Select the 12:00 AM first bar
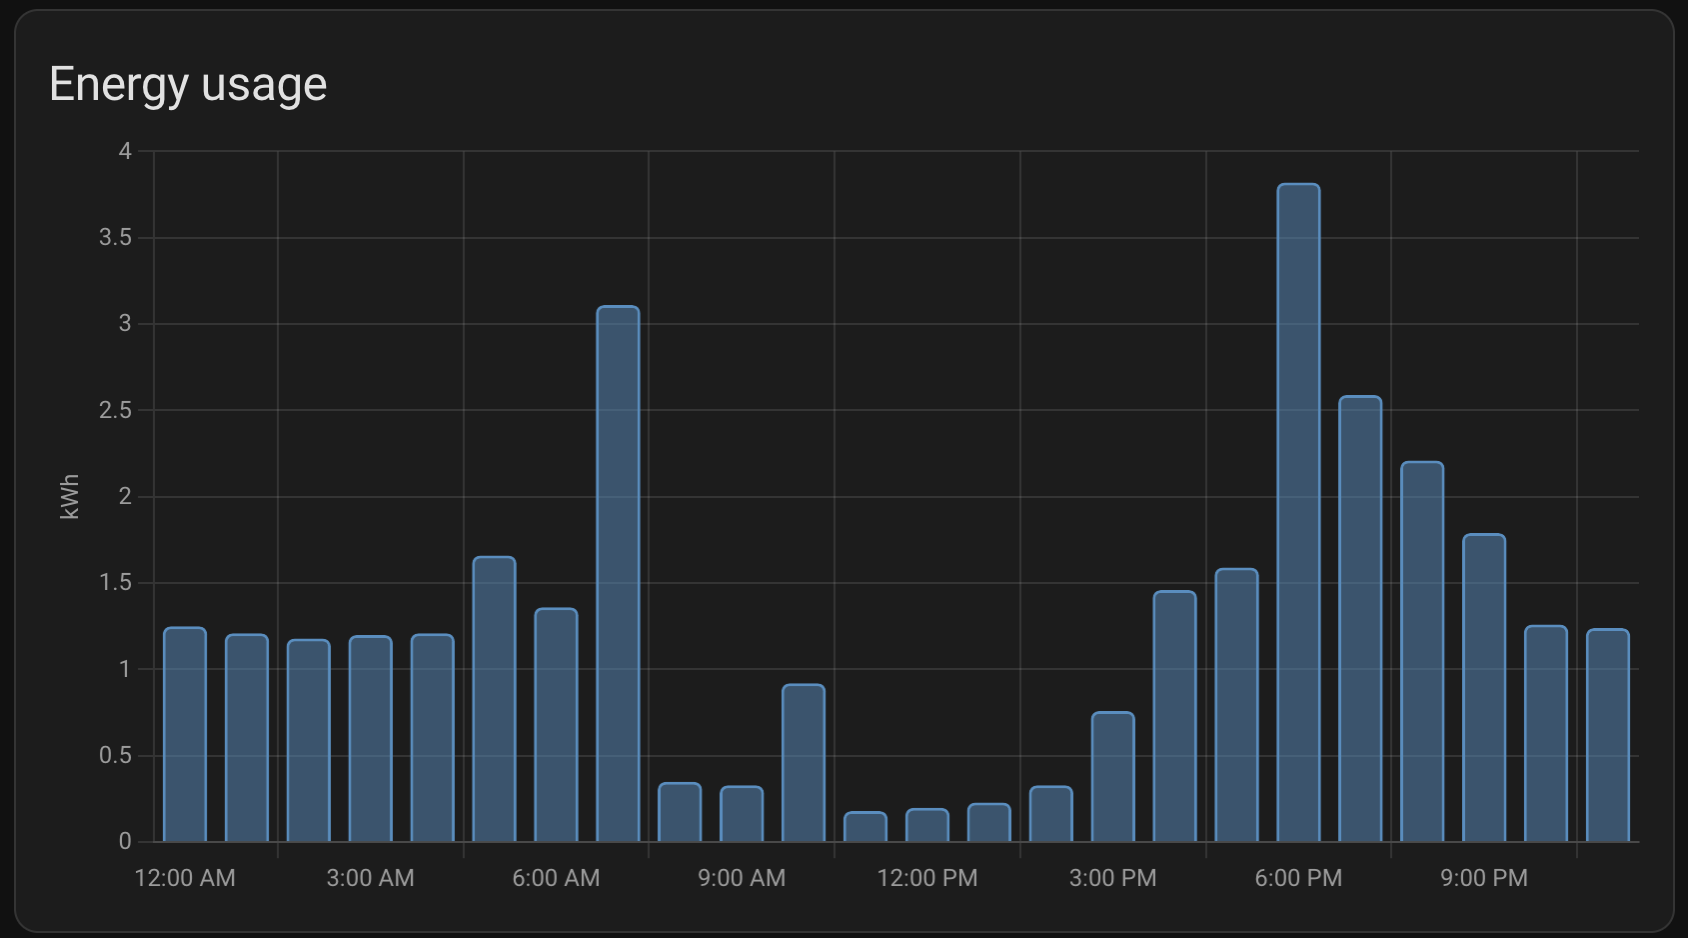Screen dimensions: 1688x938 pos(185,734)
